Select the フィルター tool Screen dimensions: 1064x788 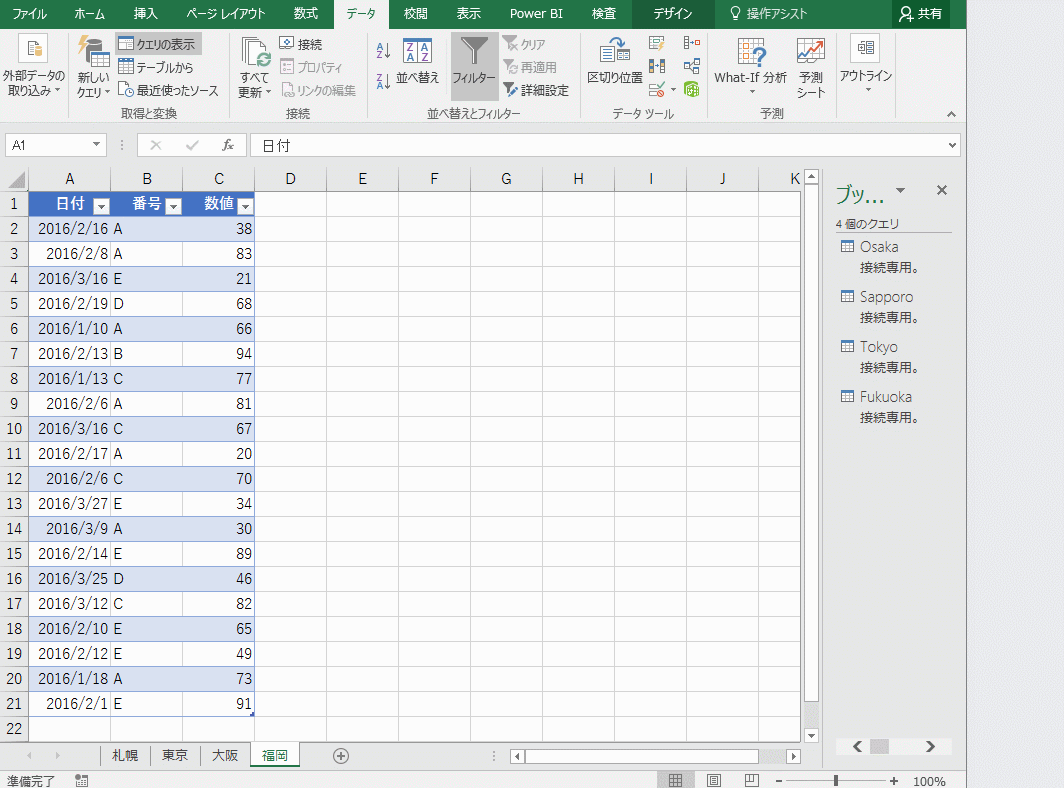(x=474, y=65)
